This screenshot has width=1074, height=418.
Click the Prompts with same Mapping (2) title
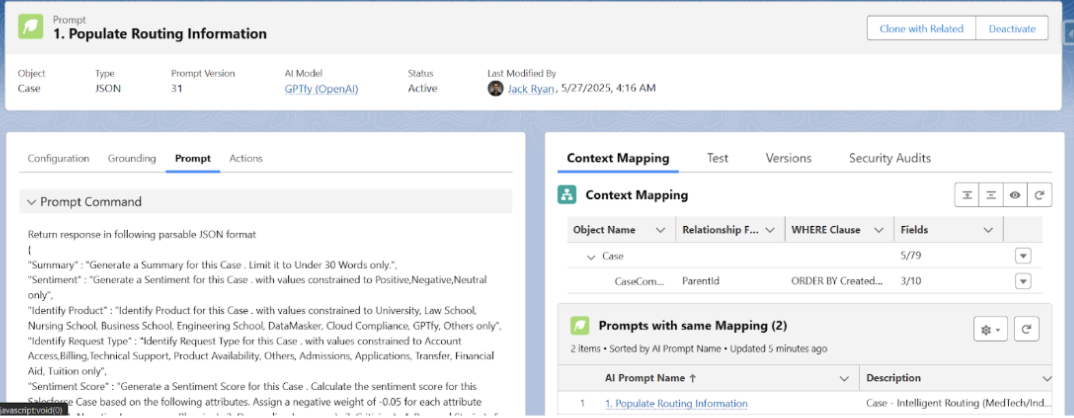692,325
